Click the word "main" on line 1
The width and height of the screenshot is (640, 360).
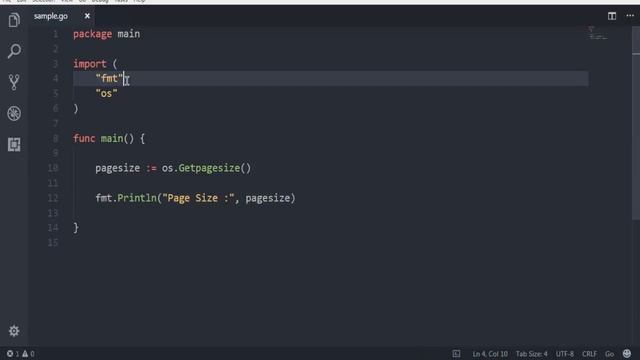129,34
